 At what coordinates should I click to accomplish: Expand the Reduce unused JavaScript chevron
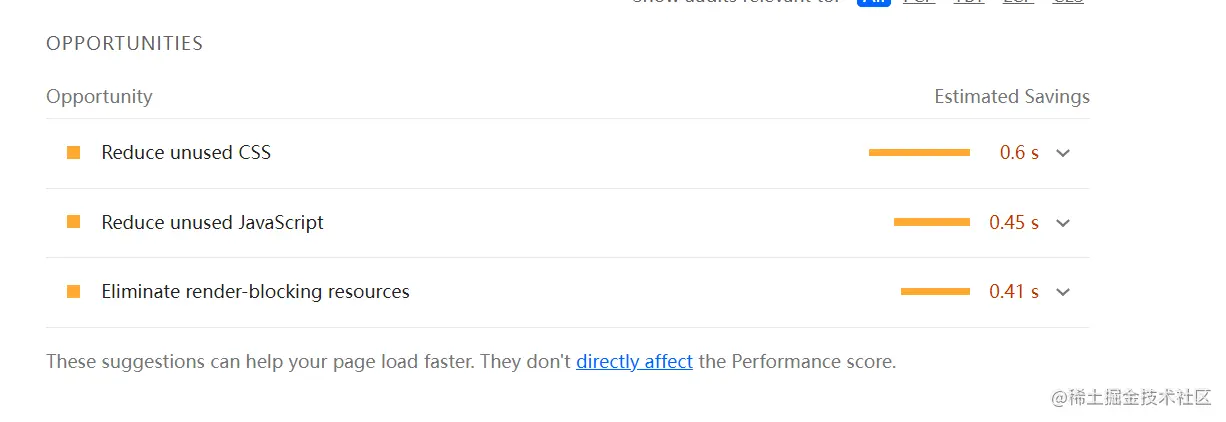(1063, 223)
